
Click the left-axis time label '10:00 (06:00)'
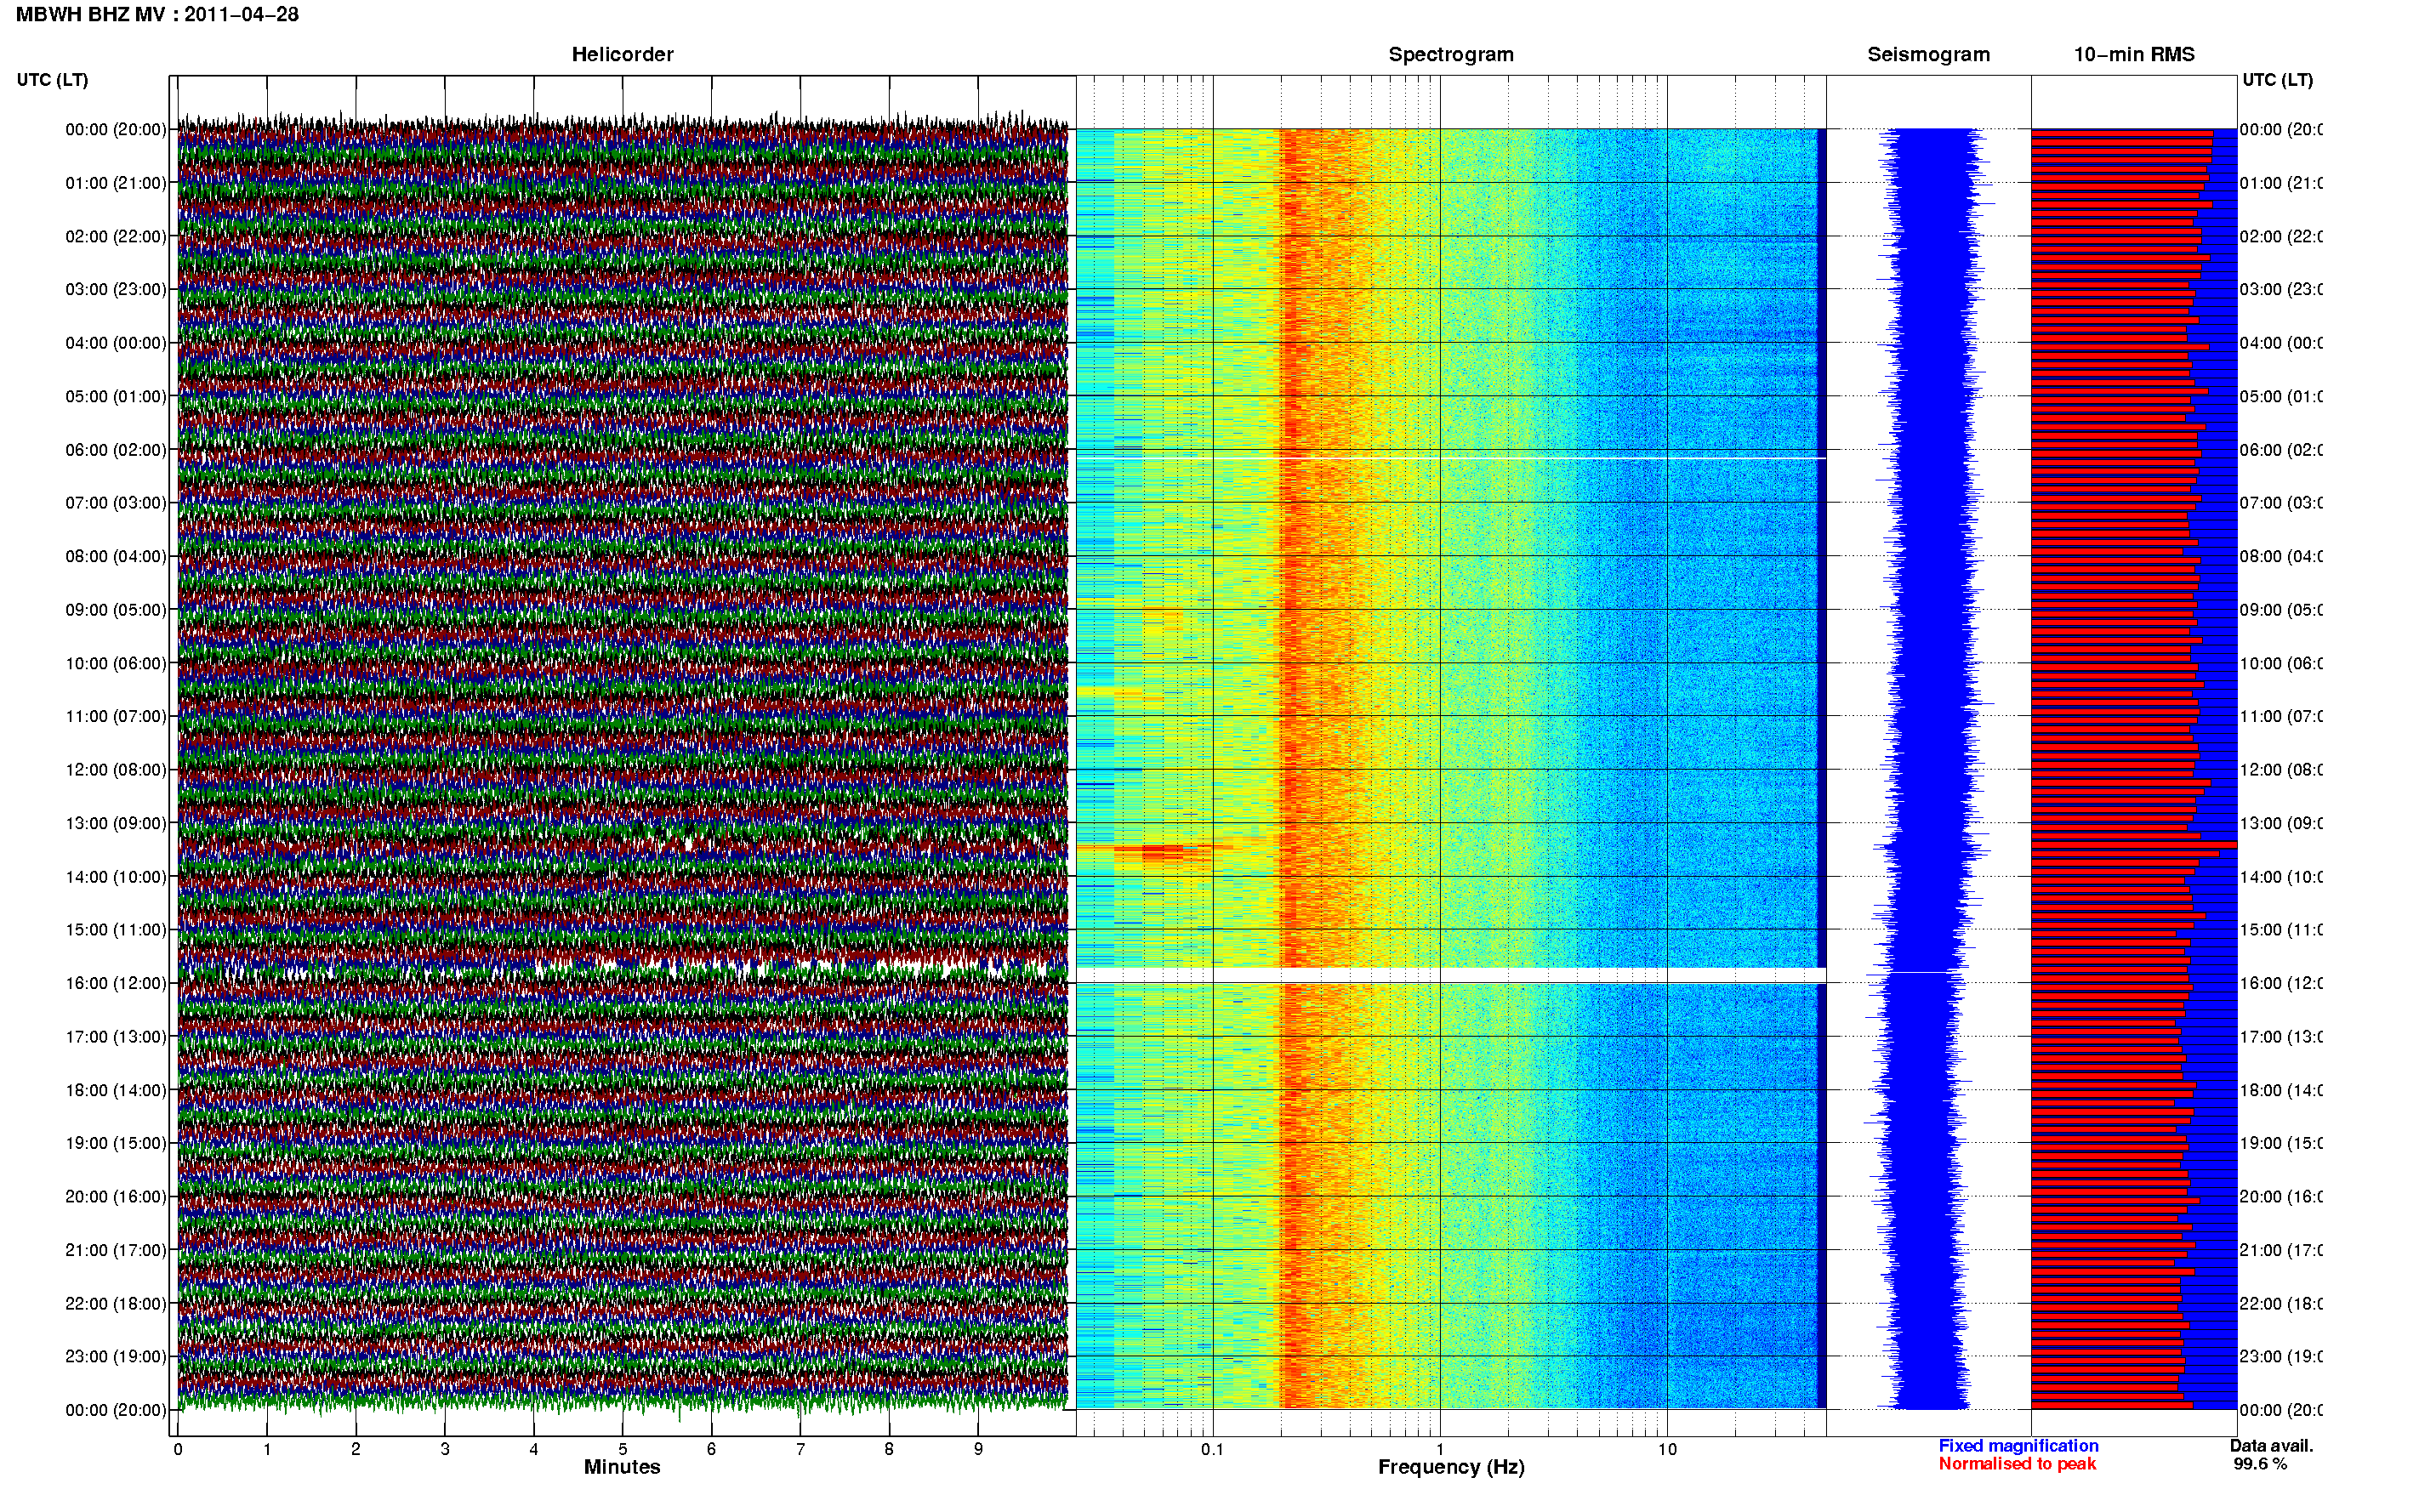point(116,663)
